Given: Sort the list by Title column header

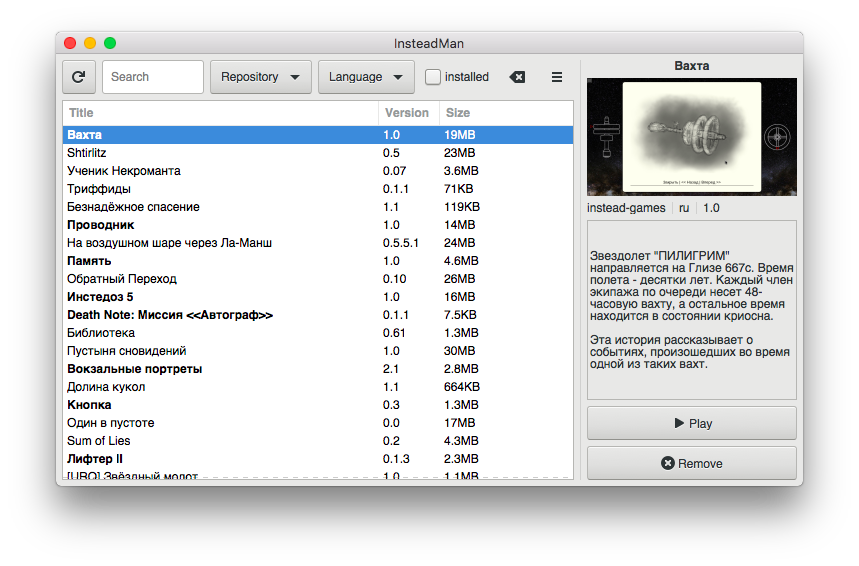Looking at the screenshot, I should [220, 113].
